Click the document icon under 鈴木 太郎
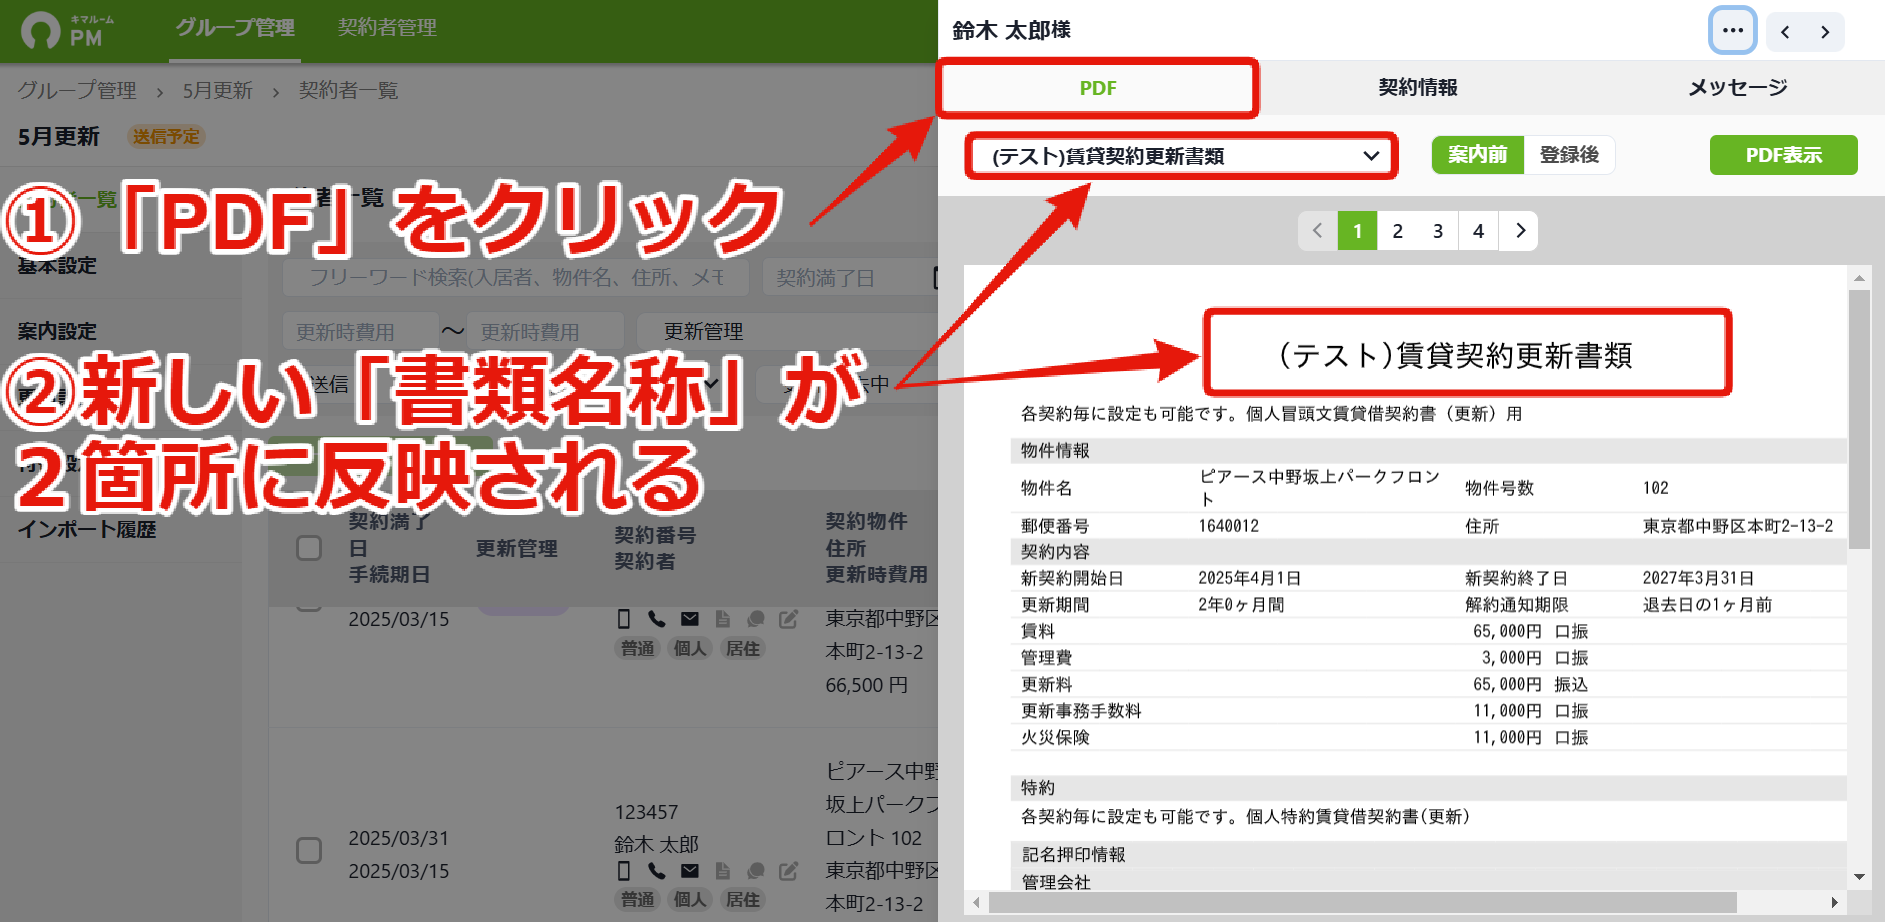This screenshot has width=1885, height=922. click(723, 871)
